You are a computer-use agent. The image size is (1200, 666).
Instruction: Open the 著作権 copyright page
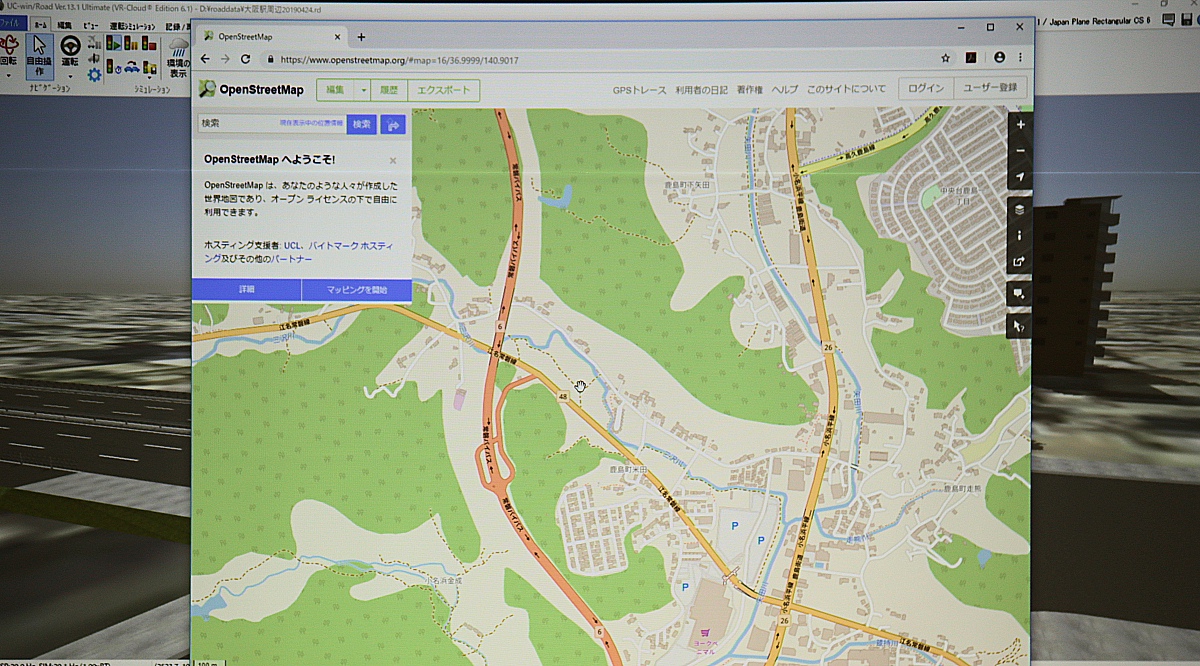point(749,89)
